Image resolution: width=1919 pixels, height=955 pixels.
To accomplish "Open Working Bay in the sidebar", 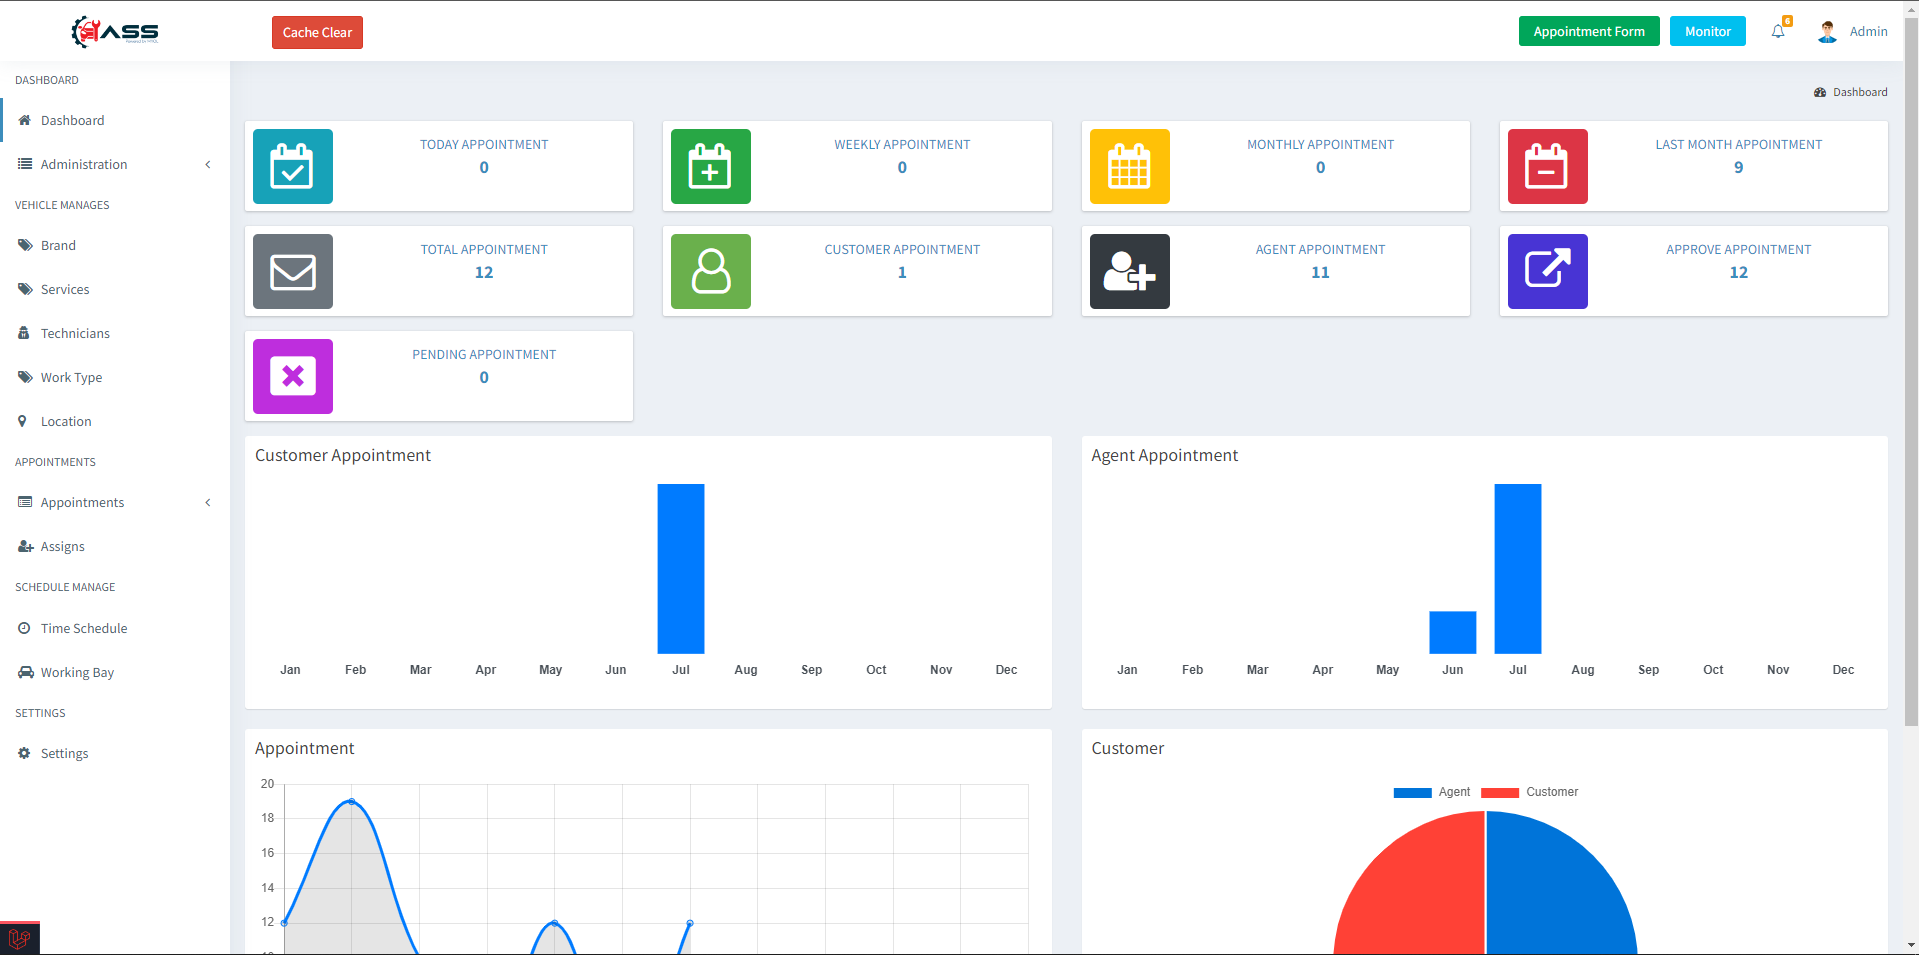I will click(115, 672).
